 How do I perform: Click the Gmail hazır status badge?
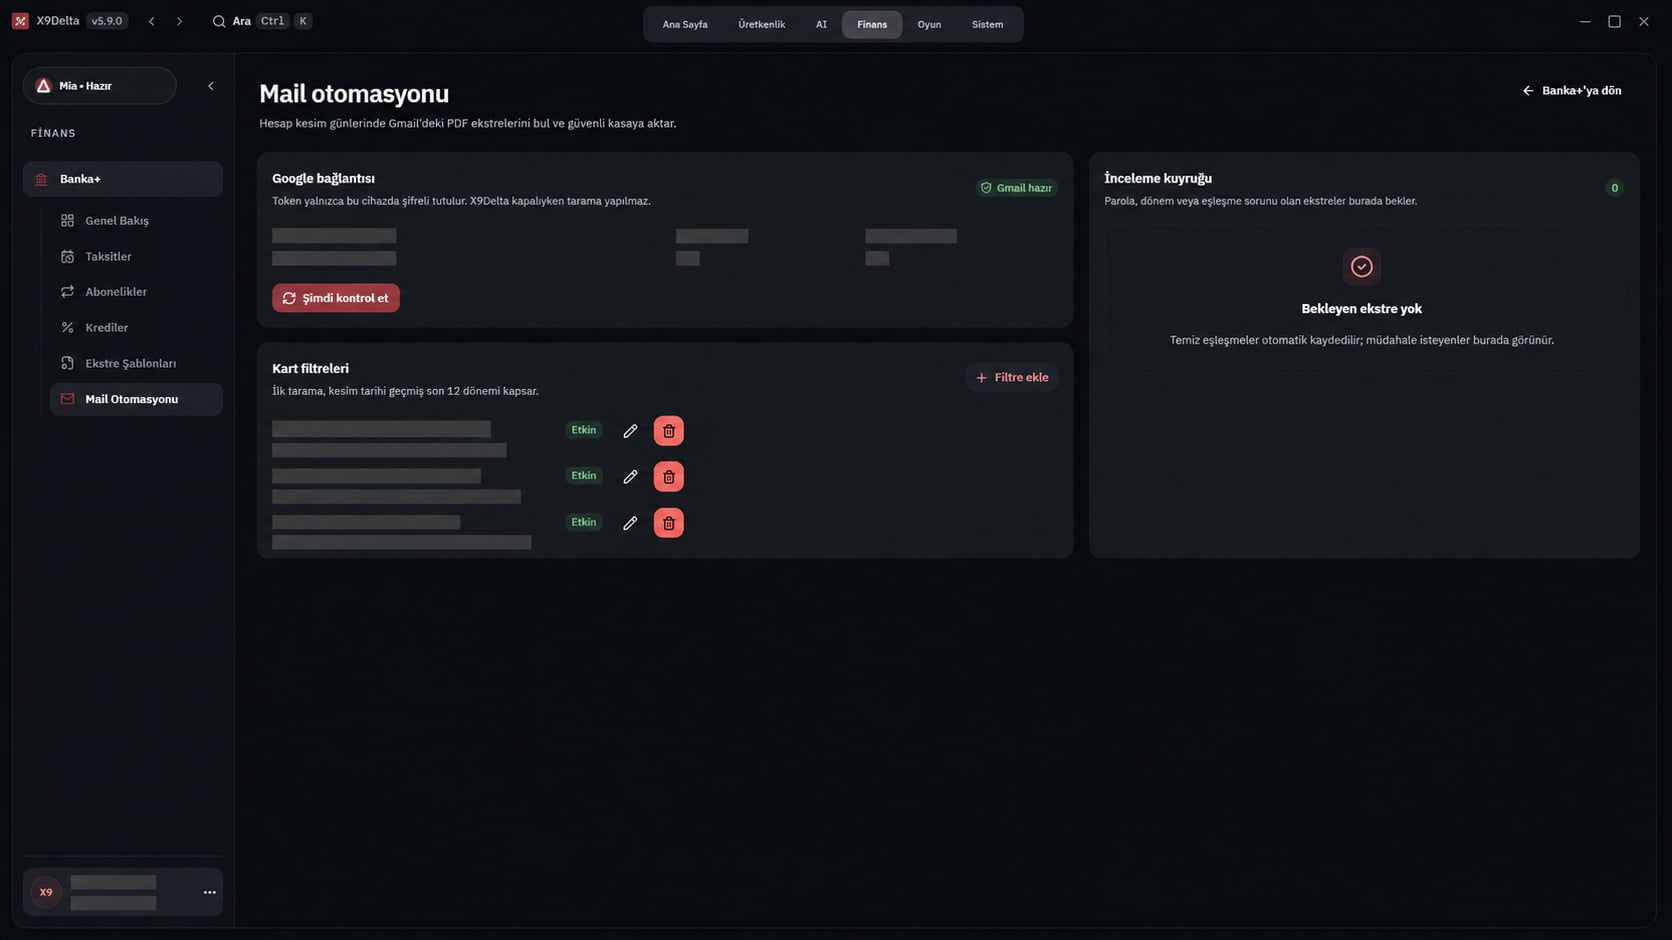tap(1016, 188)
